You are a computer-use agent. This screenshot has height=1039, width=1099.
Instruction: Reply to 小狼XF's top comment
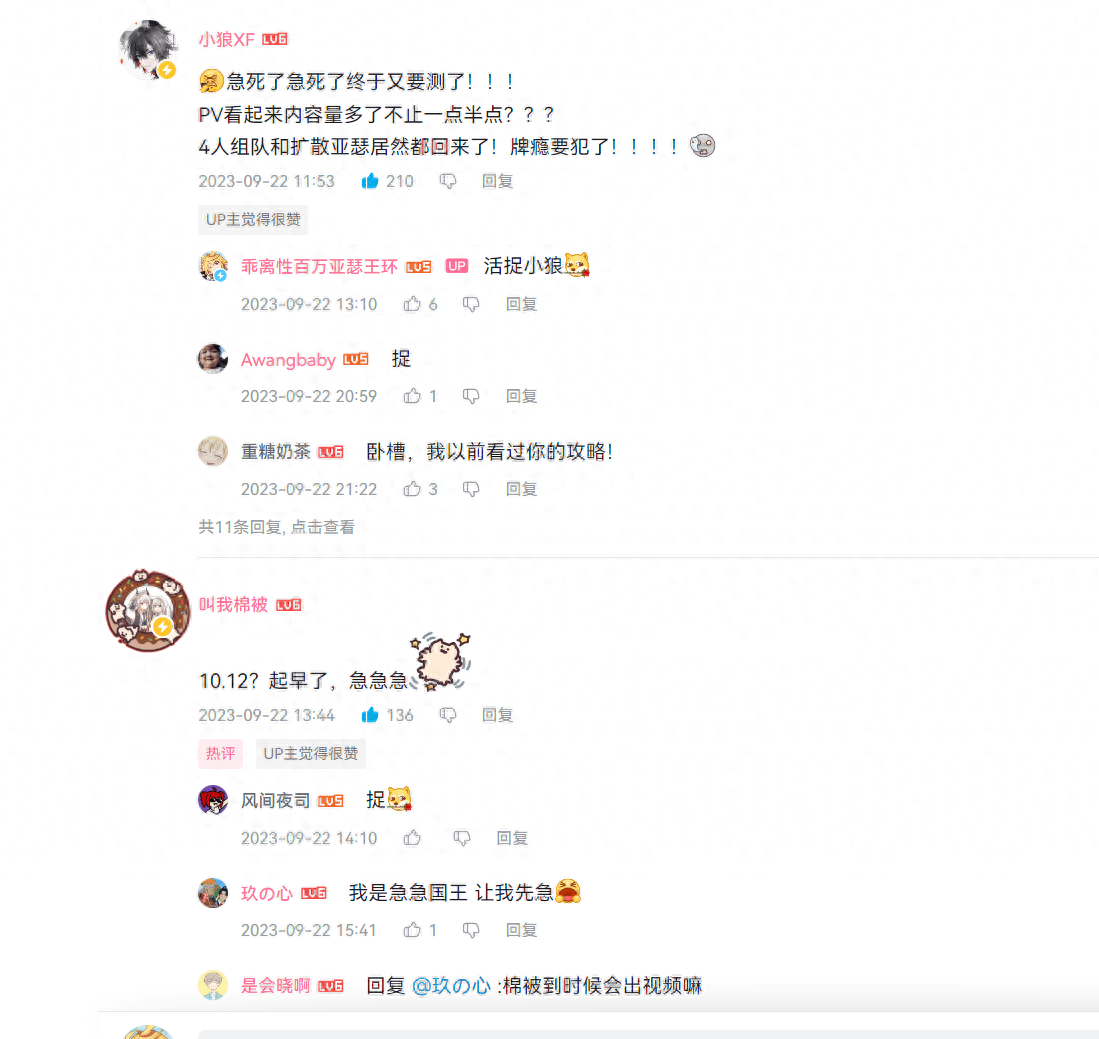[498, 182]
